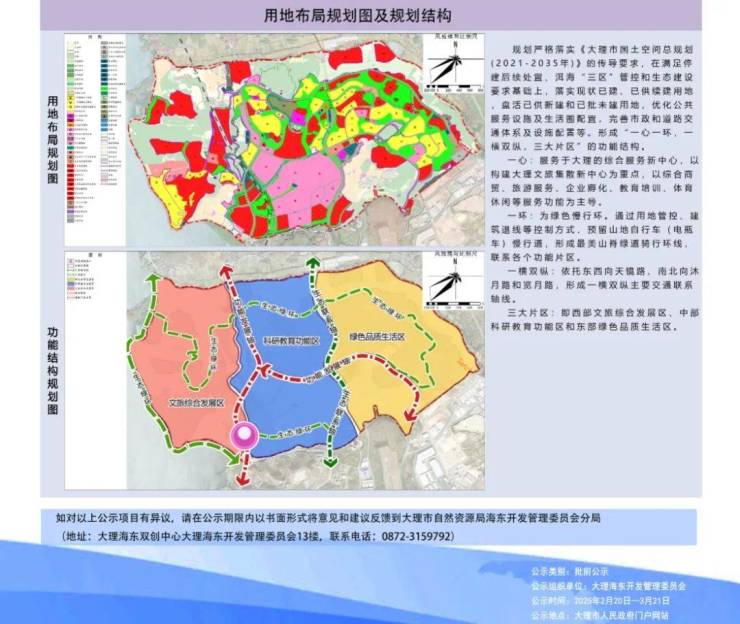Select the 文旅综合发展区 label
740x624 pixels.
pyautogui.click(x=197, y=403)
